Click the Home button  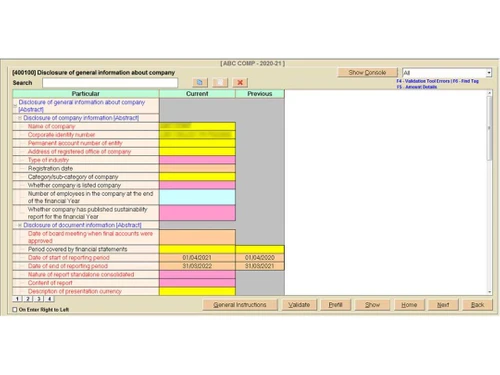409,305
